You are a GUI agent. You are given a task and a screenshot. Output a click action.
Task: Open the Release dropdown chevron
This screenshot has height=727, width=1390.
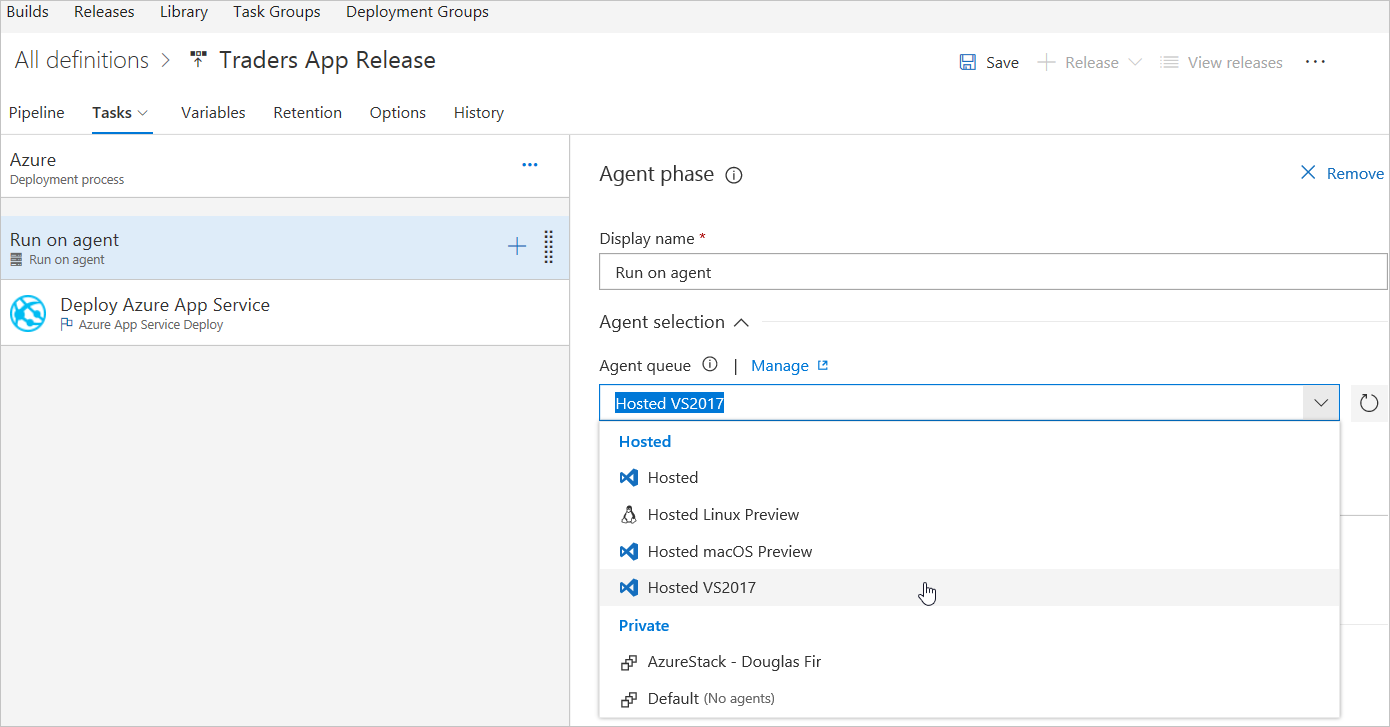point(1134,62)
